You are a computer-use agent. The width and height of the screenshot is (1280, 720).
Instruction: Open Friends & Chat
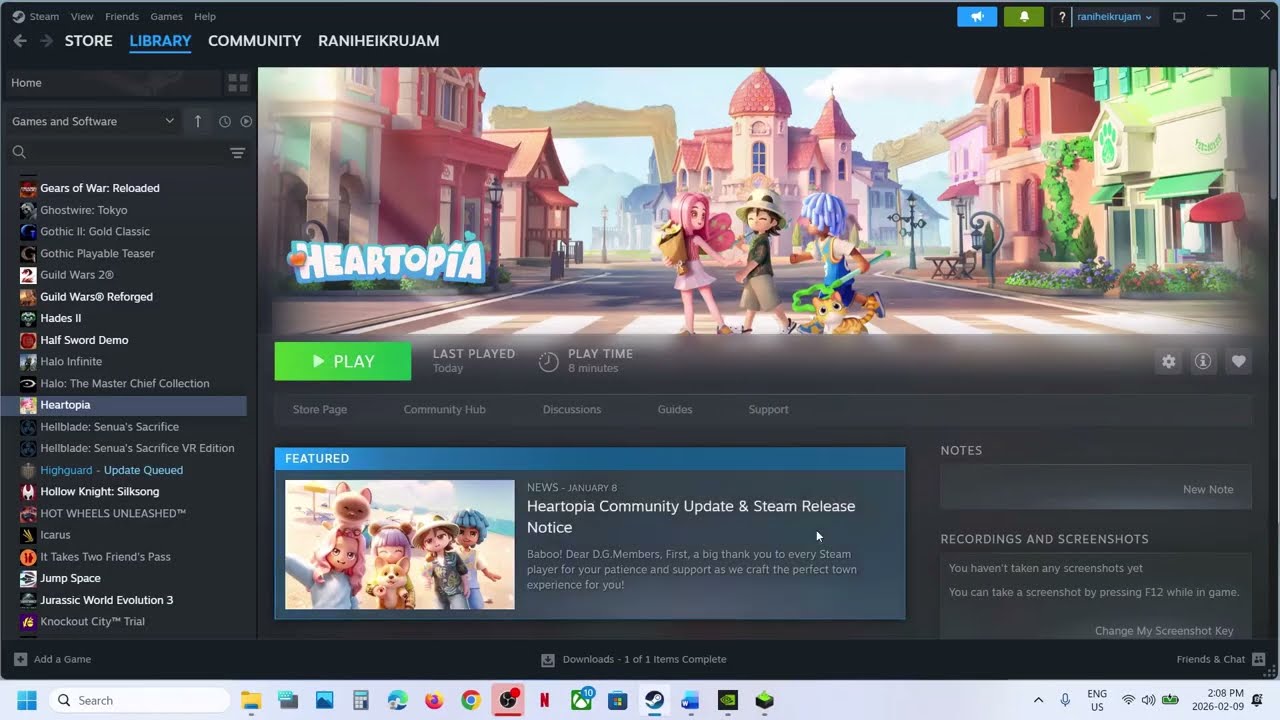(x=1221, y=659)
